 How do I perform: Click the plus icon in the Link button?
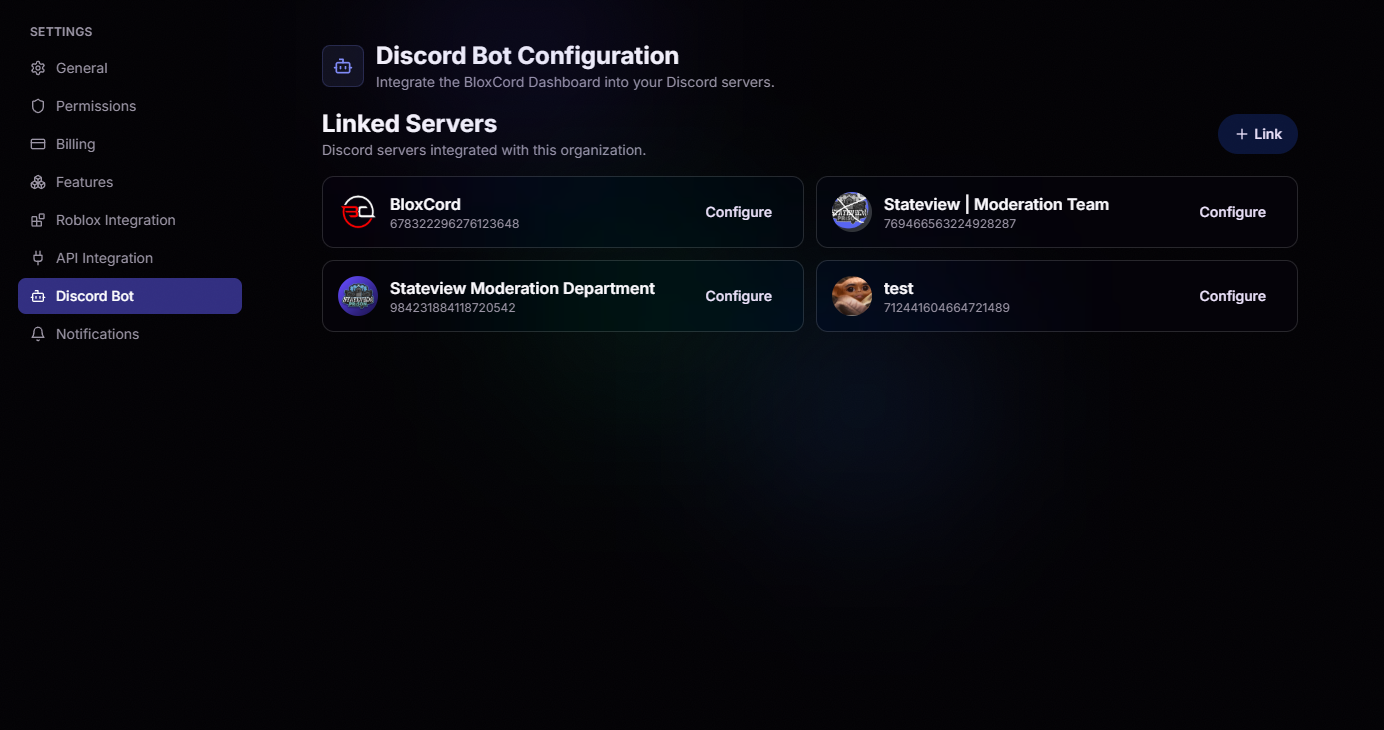click(1242, 134)
